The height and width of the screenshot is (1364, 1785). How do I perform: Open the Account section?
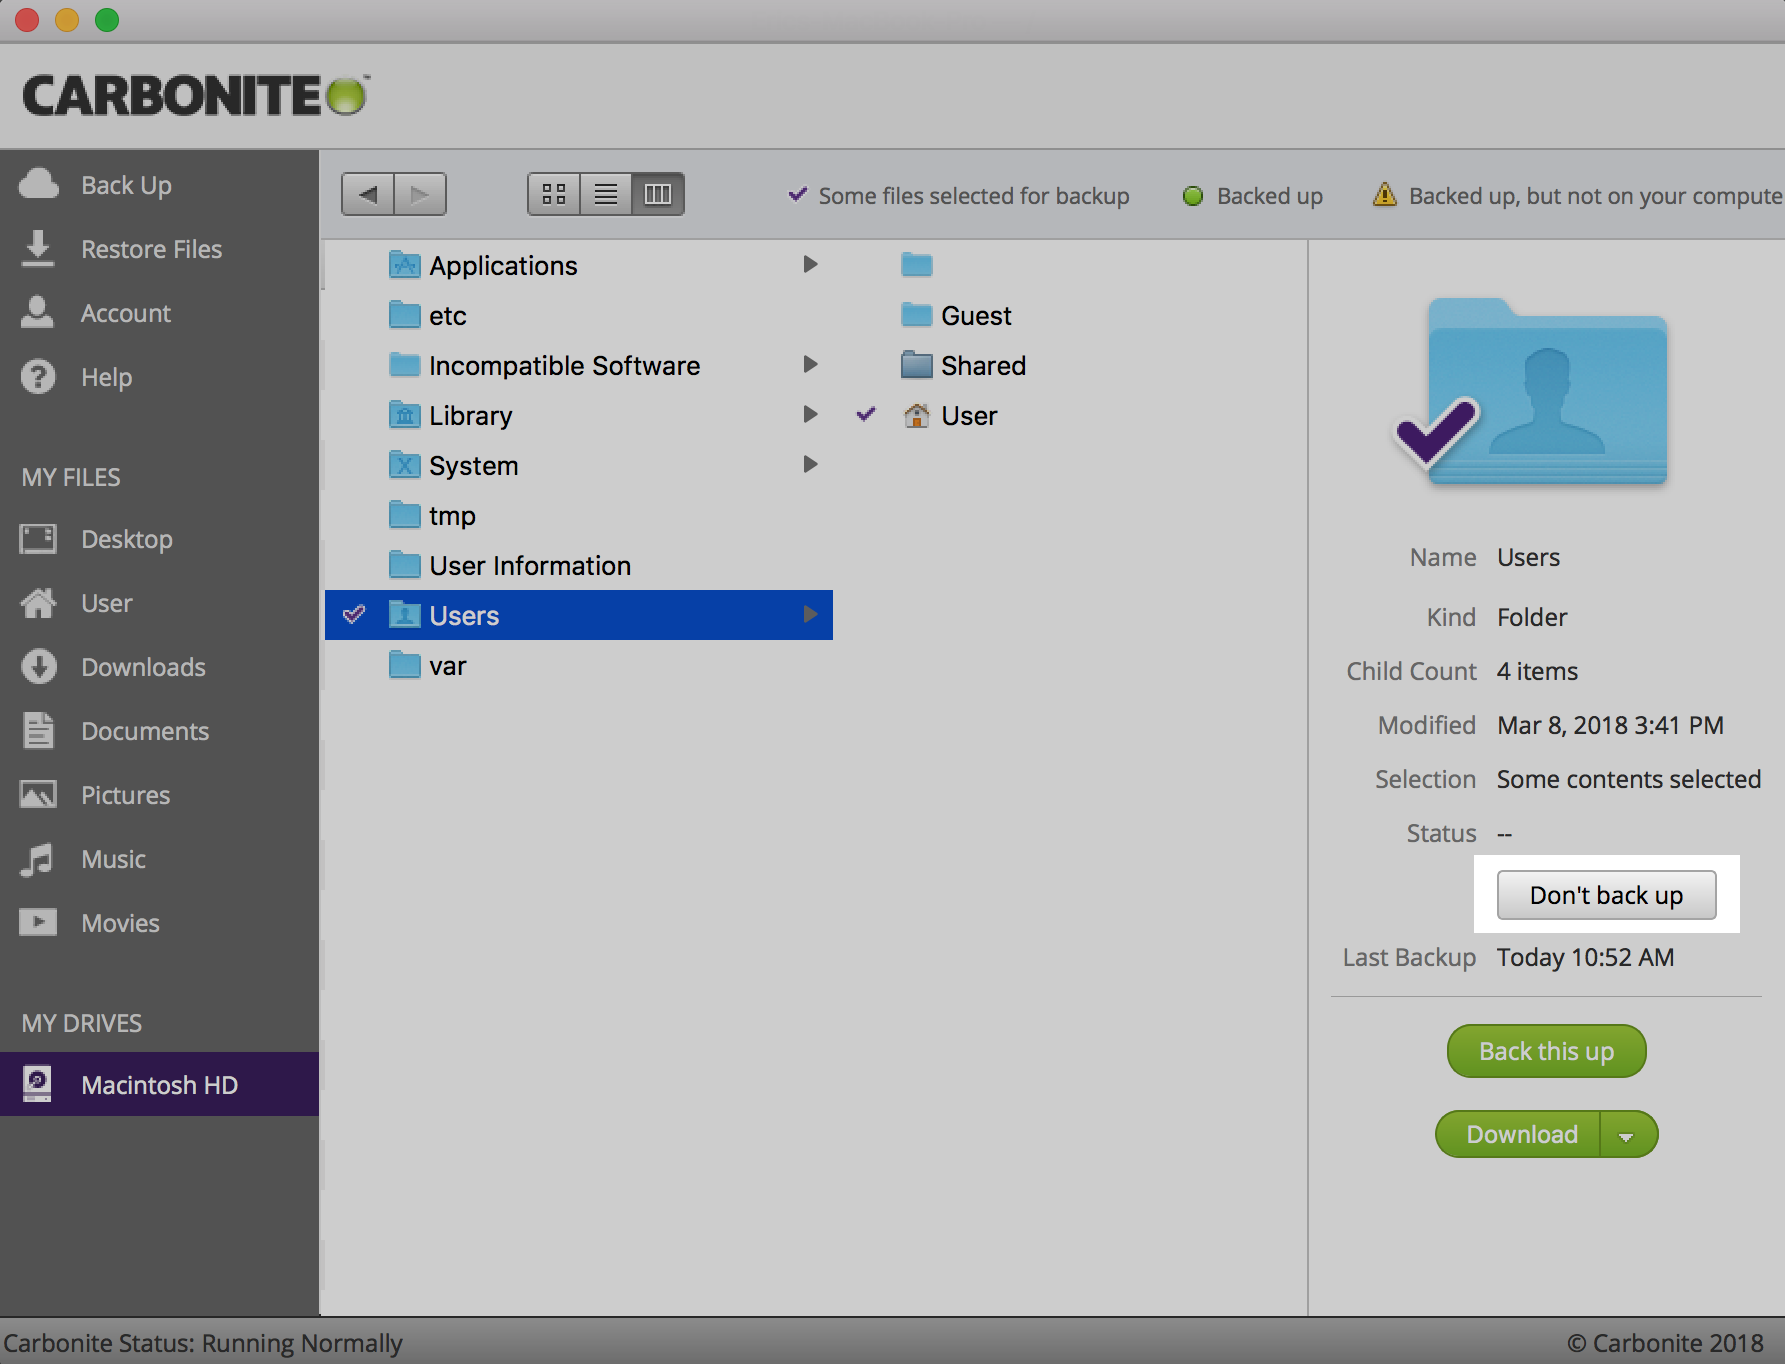tap(125, 313)
